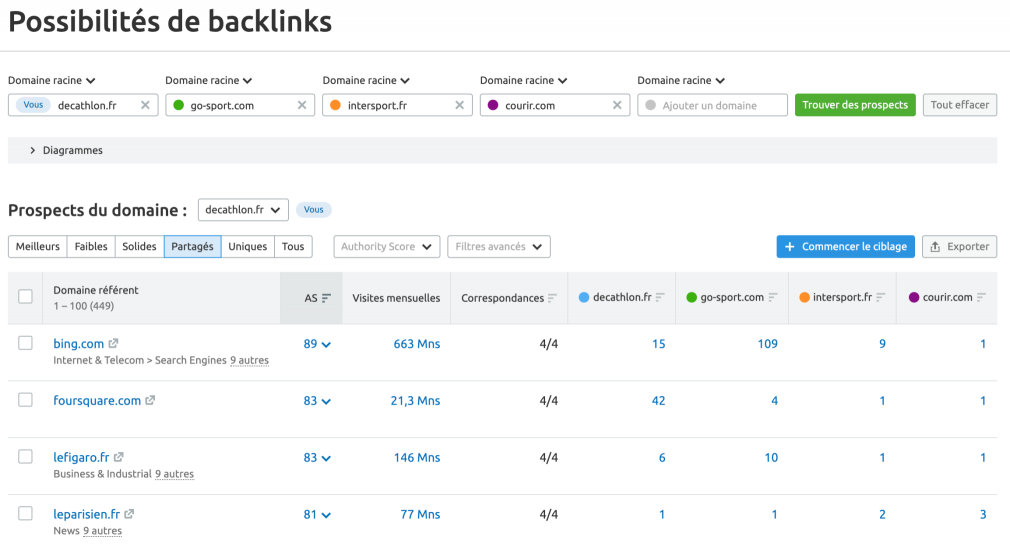This screenshot has width=1010, height=547.
Task: Switch to Solides tab
Action: point(139,247)
